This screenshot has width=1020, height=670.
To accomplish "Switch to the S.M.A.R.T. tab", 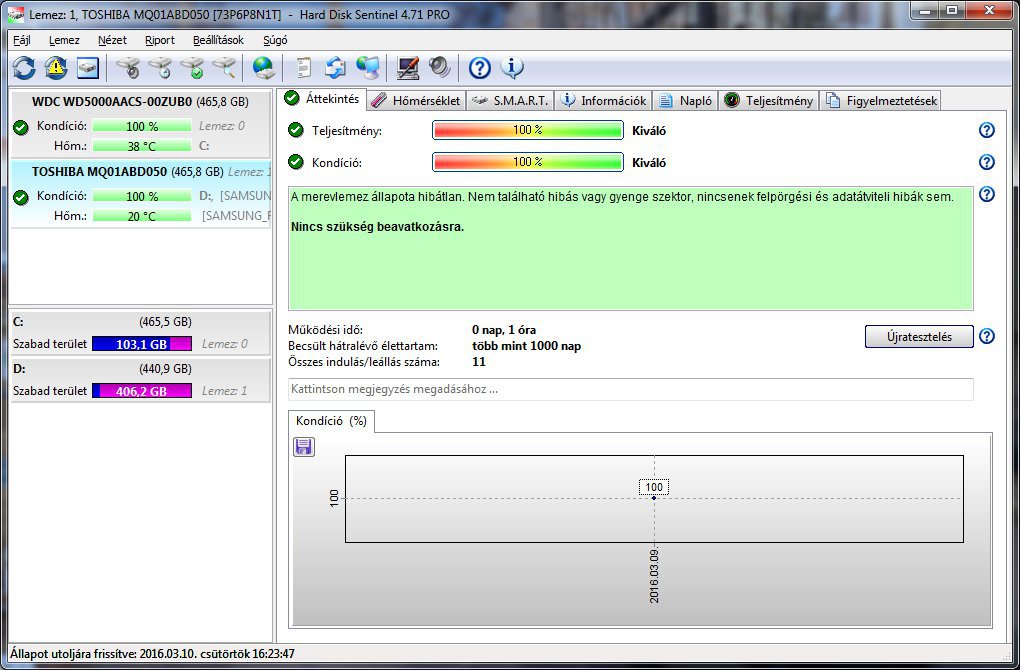I will coord(511,101).
